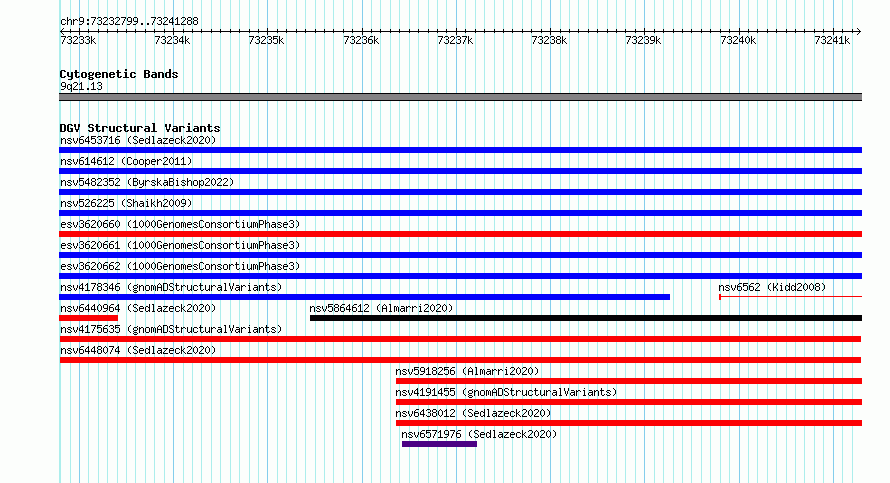890x483 pixels.
Task: Click the nsv6453716 (Sedlazeck2020) variant label
Action: pyautogui.click(x=138, y=140)
